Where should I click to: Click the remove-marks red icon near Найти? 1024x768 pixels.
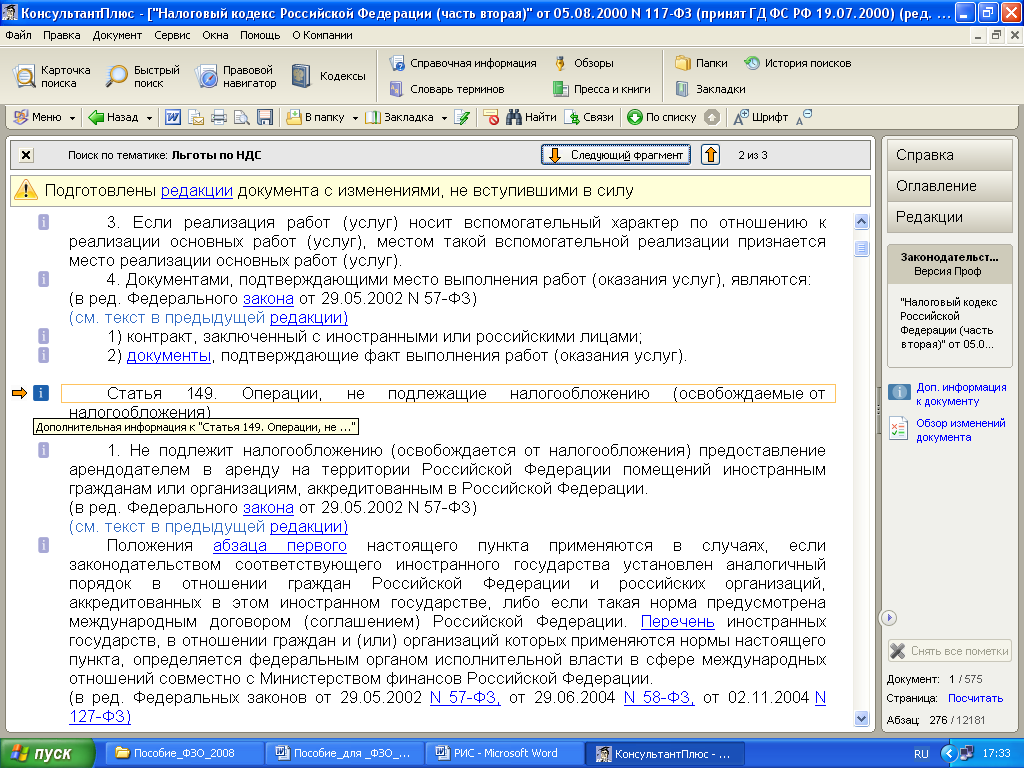point(491,118)
